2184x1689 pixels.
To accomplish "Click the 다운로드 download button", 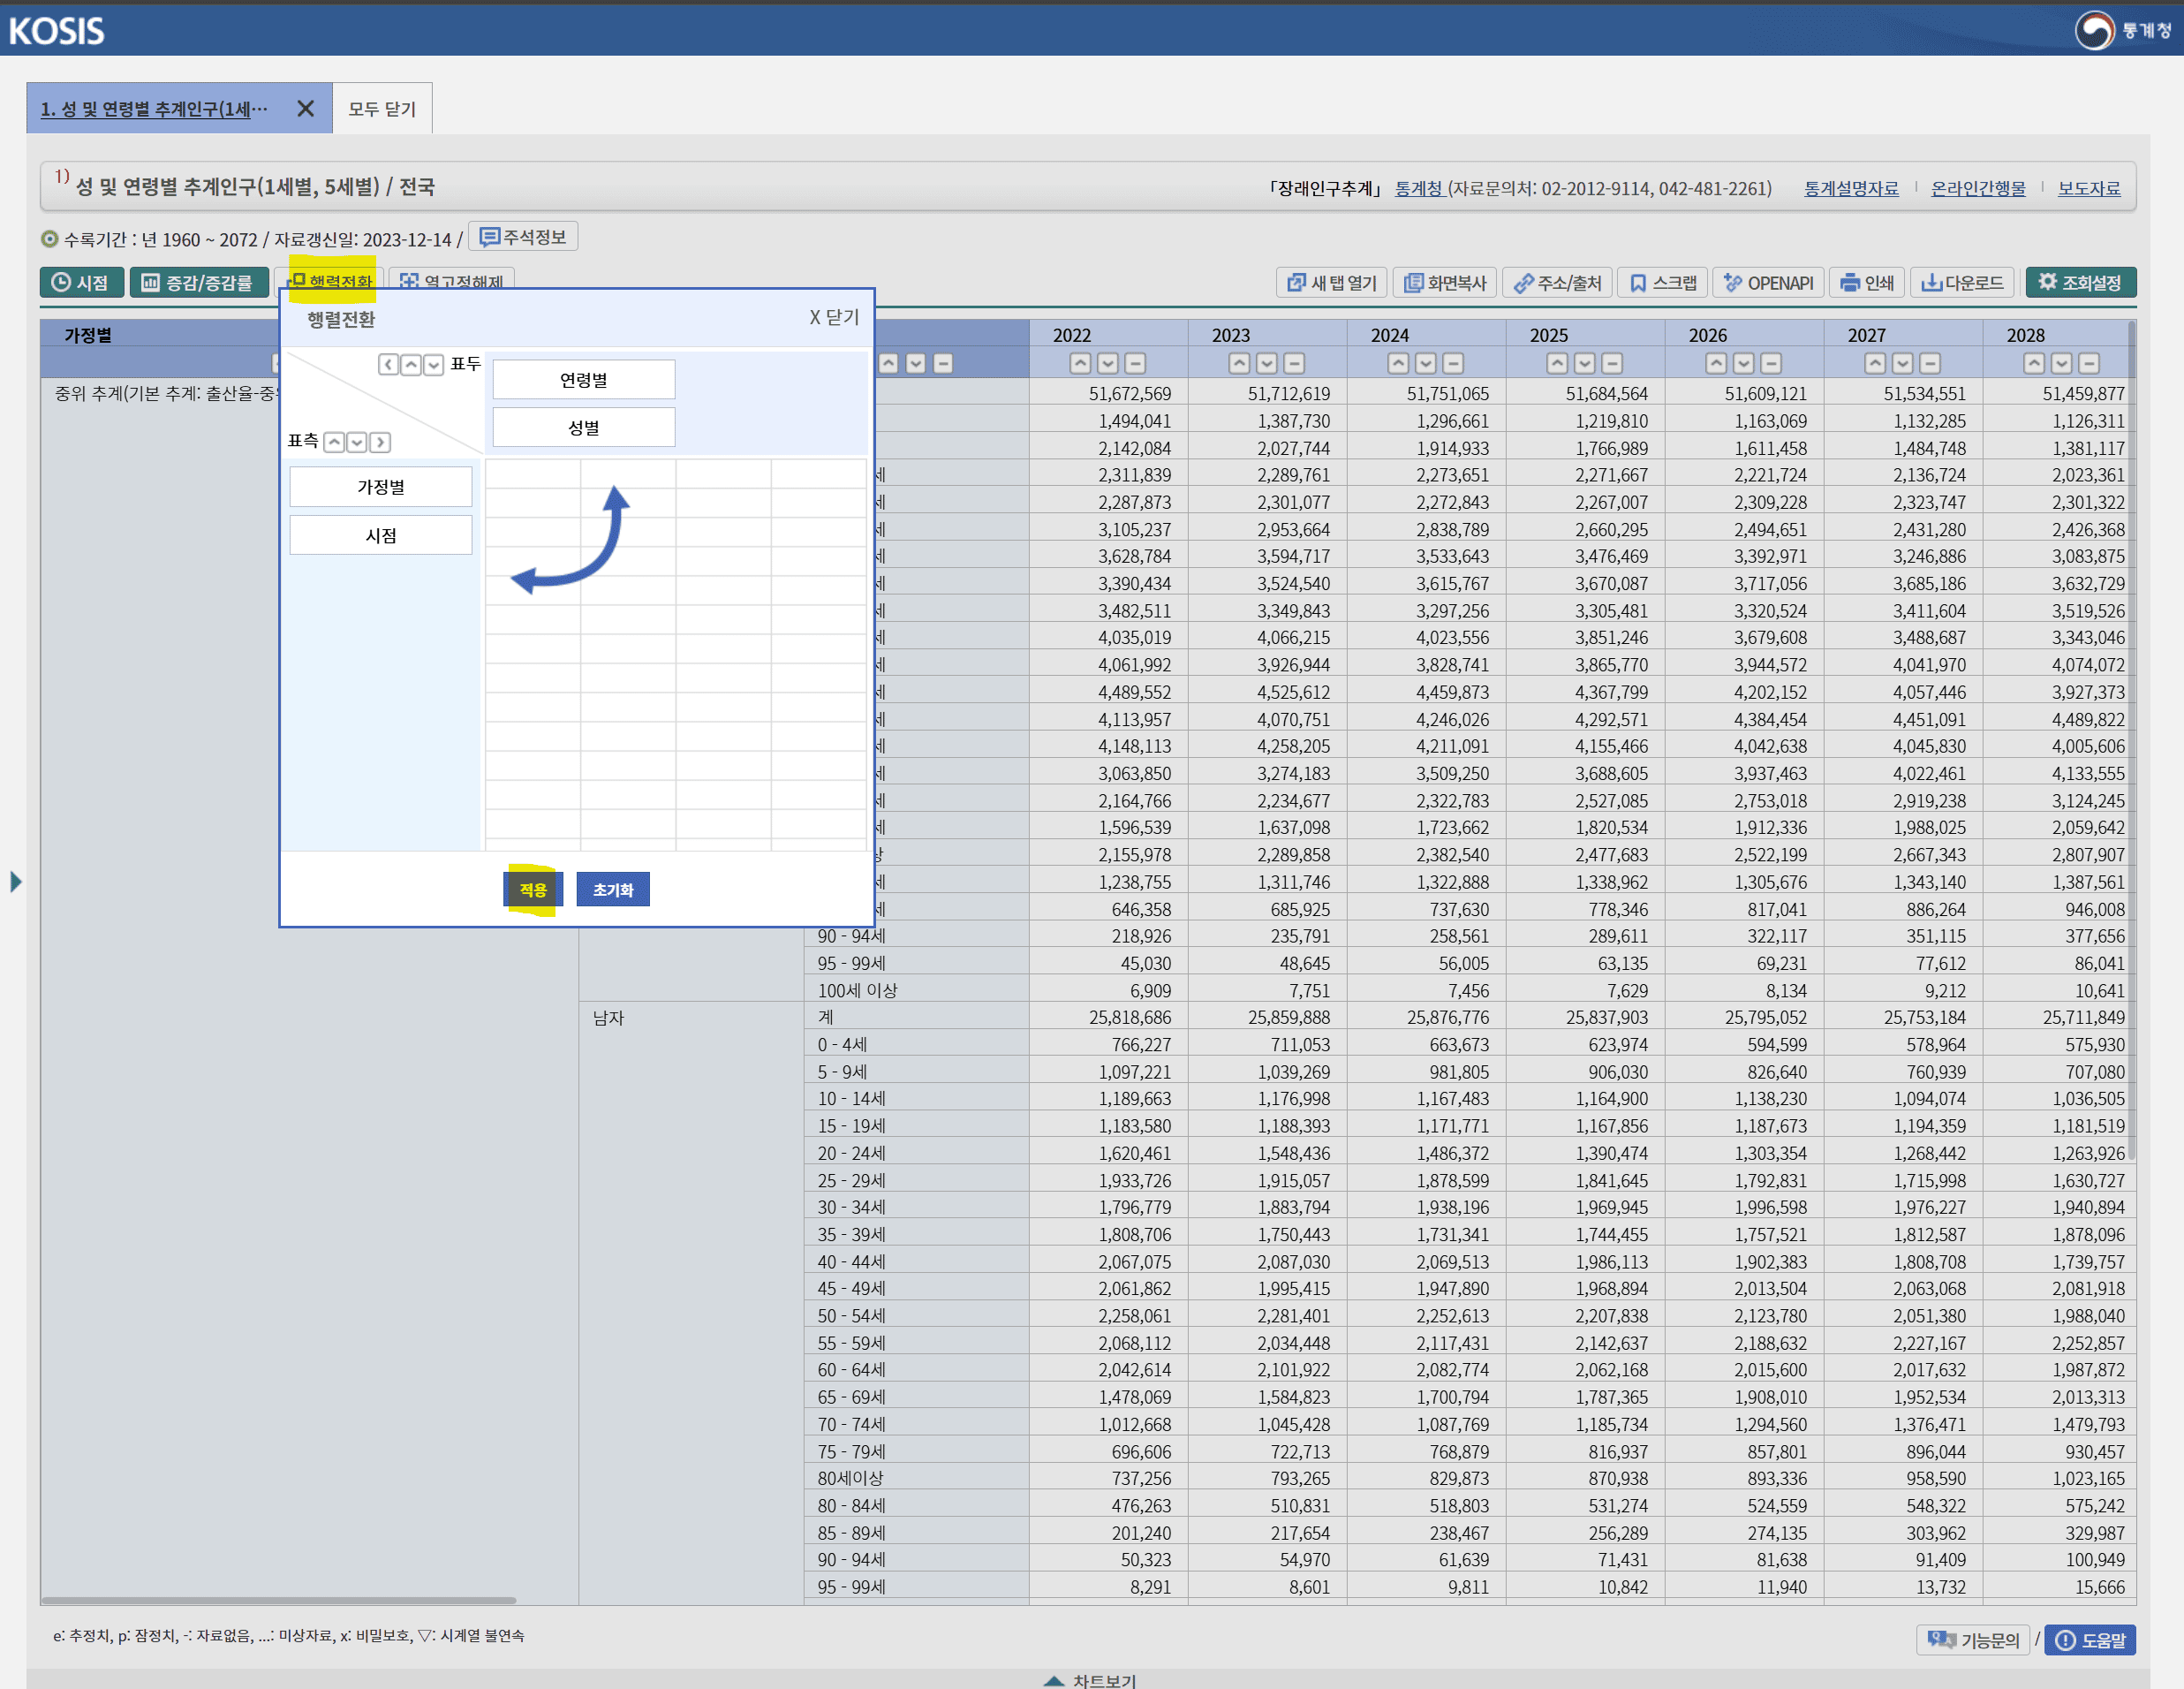I will [x=1962, y=283].
